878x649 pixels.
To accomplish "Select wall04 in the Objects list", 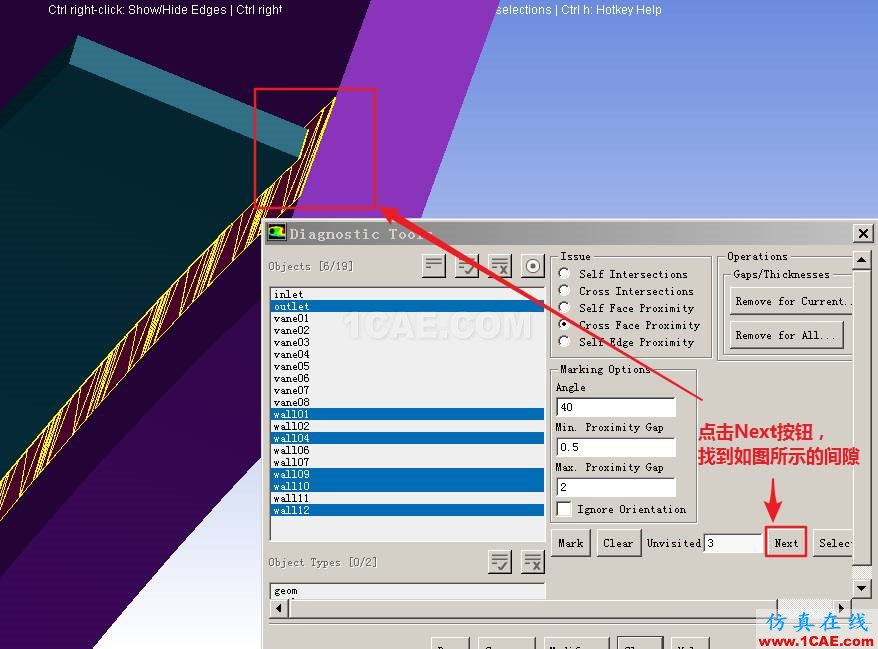I will tap(407, 438).
